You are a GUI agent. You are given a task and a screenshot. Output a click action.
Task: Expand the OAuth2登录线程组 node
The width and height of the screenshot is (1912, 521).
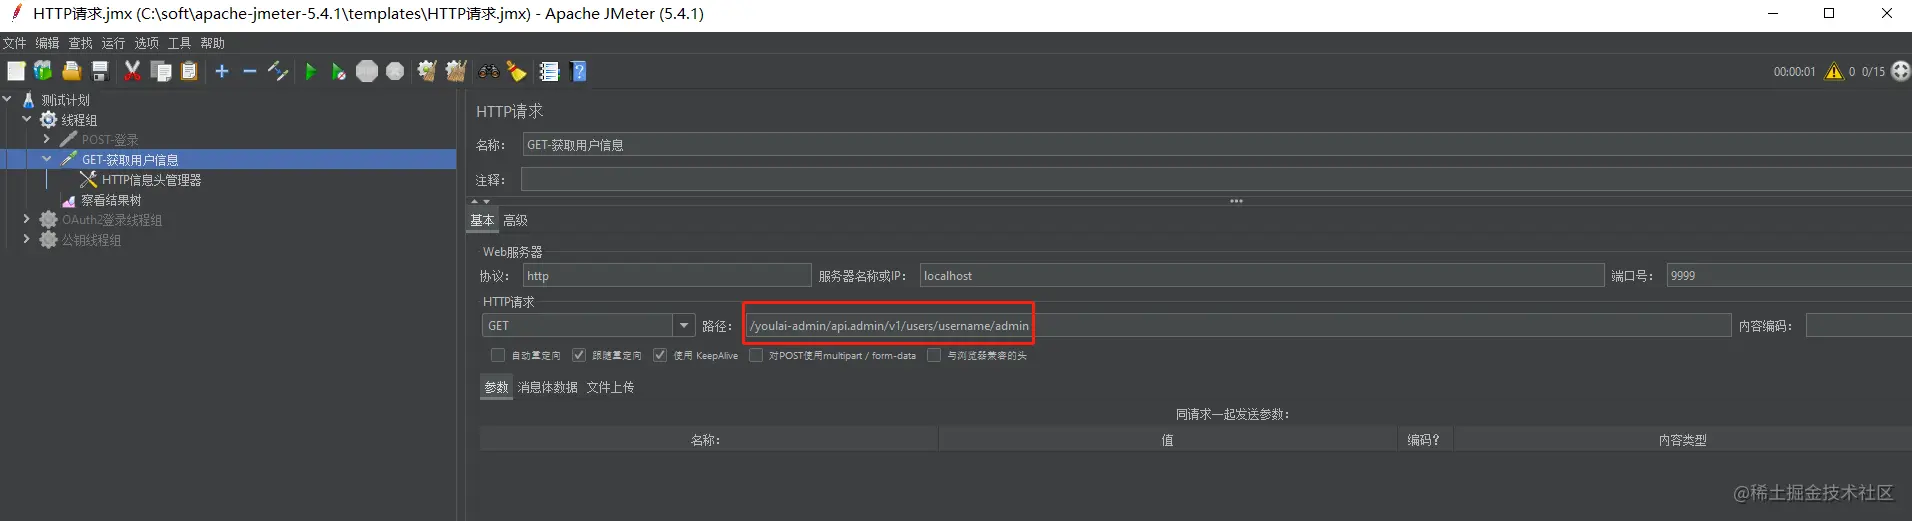27,219
